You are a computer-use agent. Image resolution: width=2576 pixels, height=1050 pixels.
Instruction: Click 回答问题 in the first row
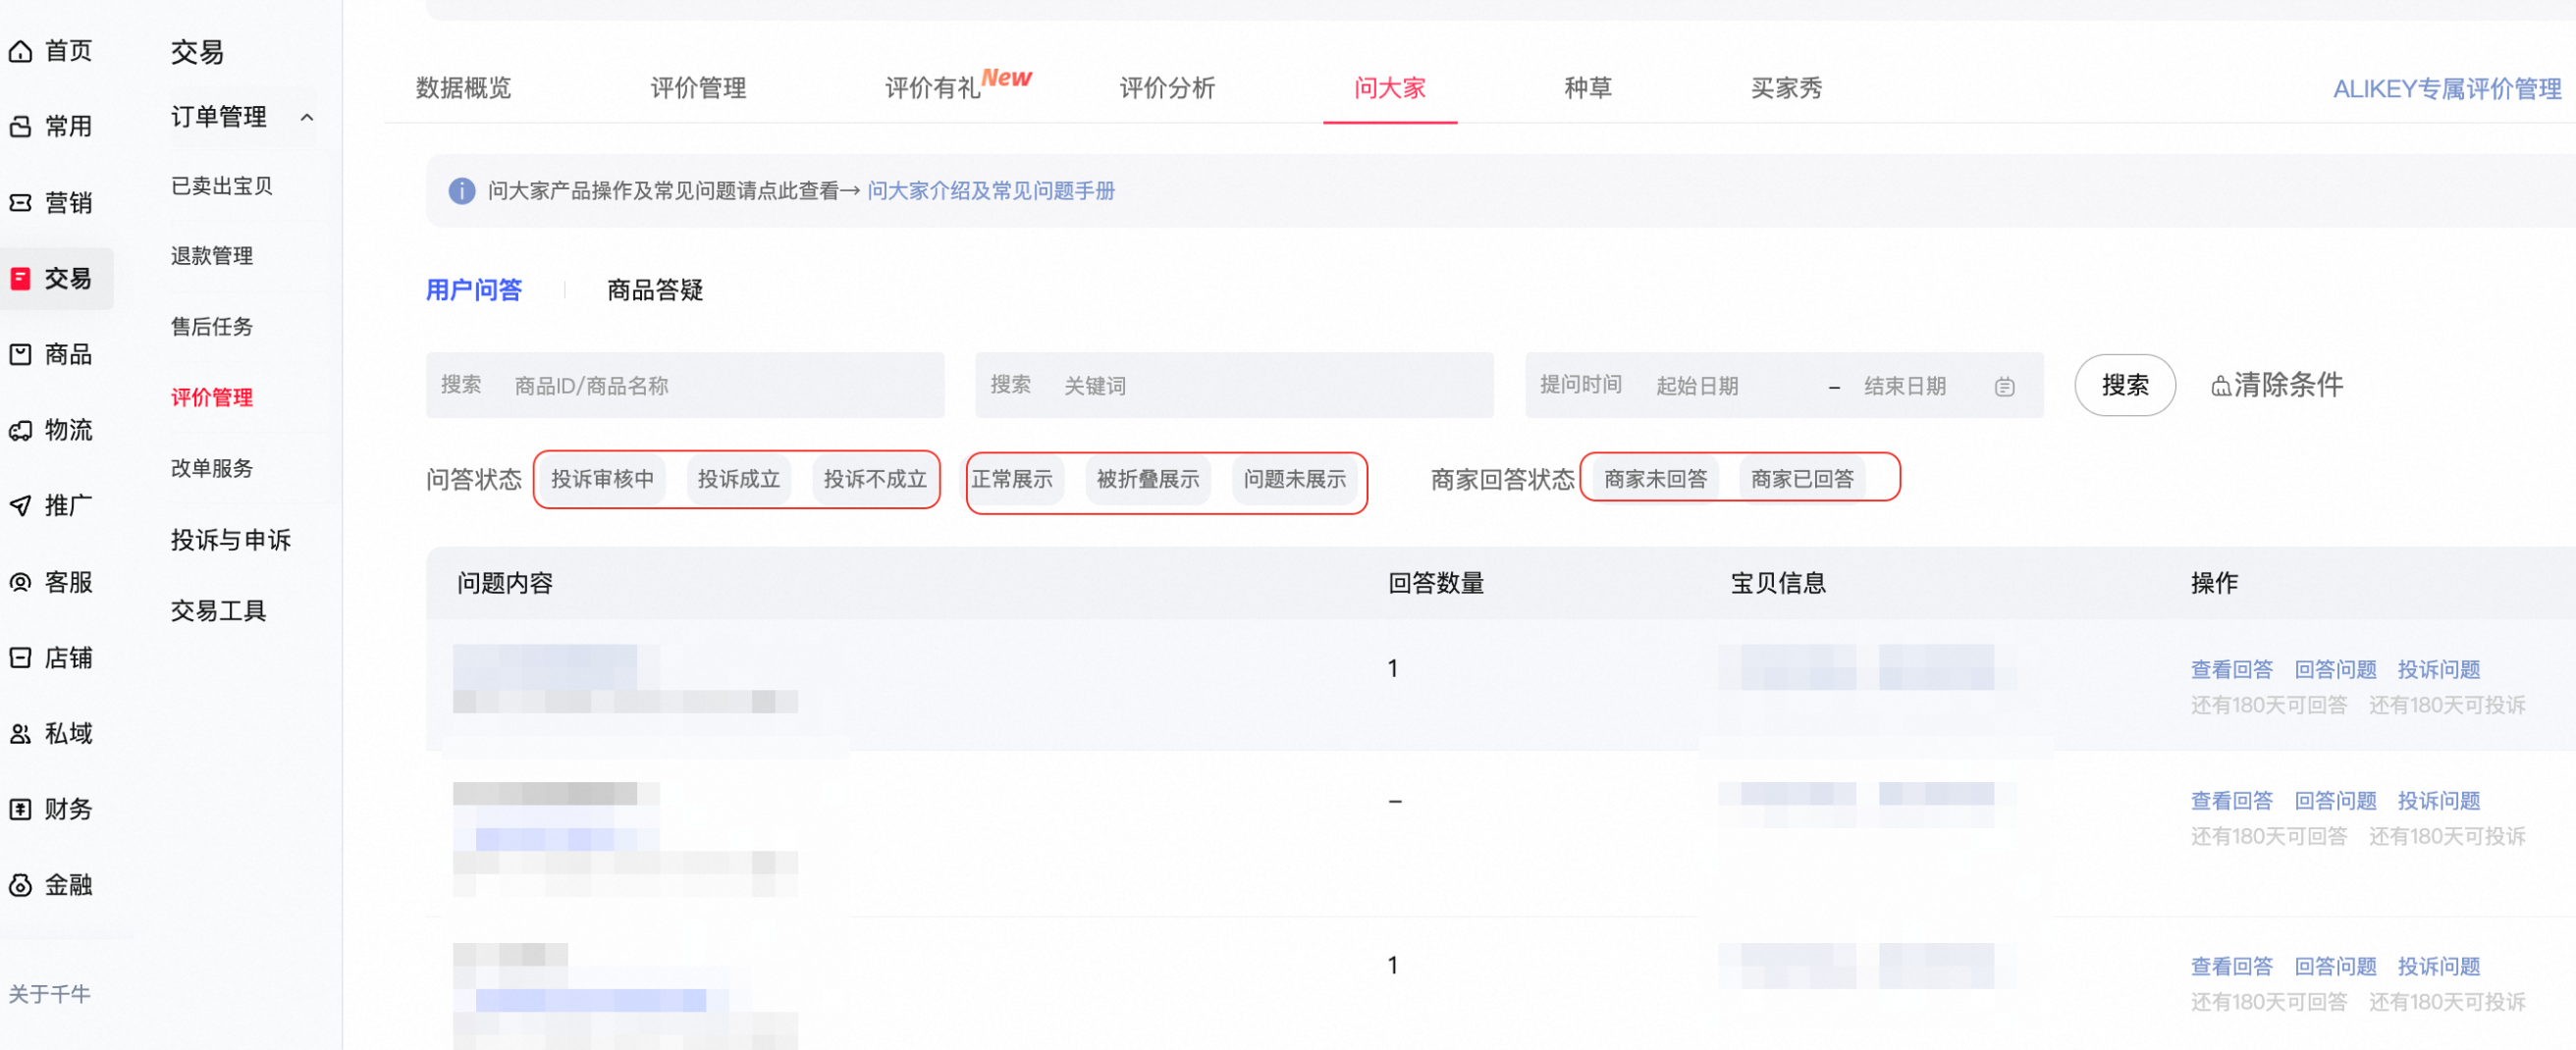click(2335, 669)
